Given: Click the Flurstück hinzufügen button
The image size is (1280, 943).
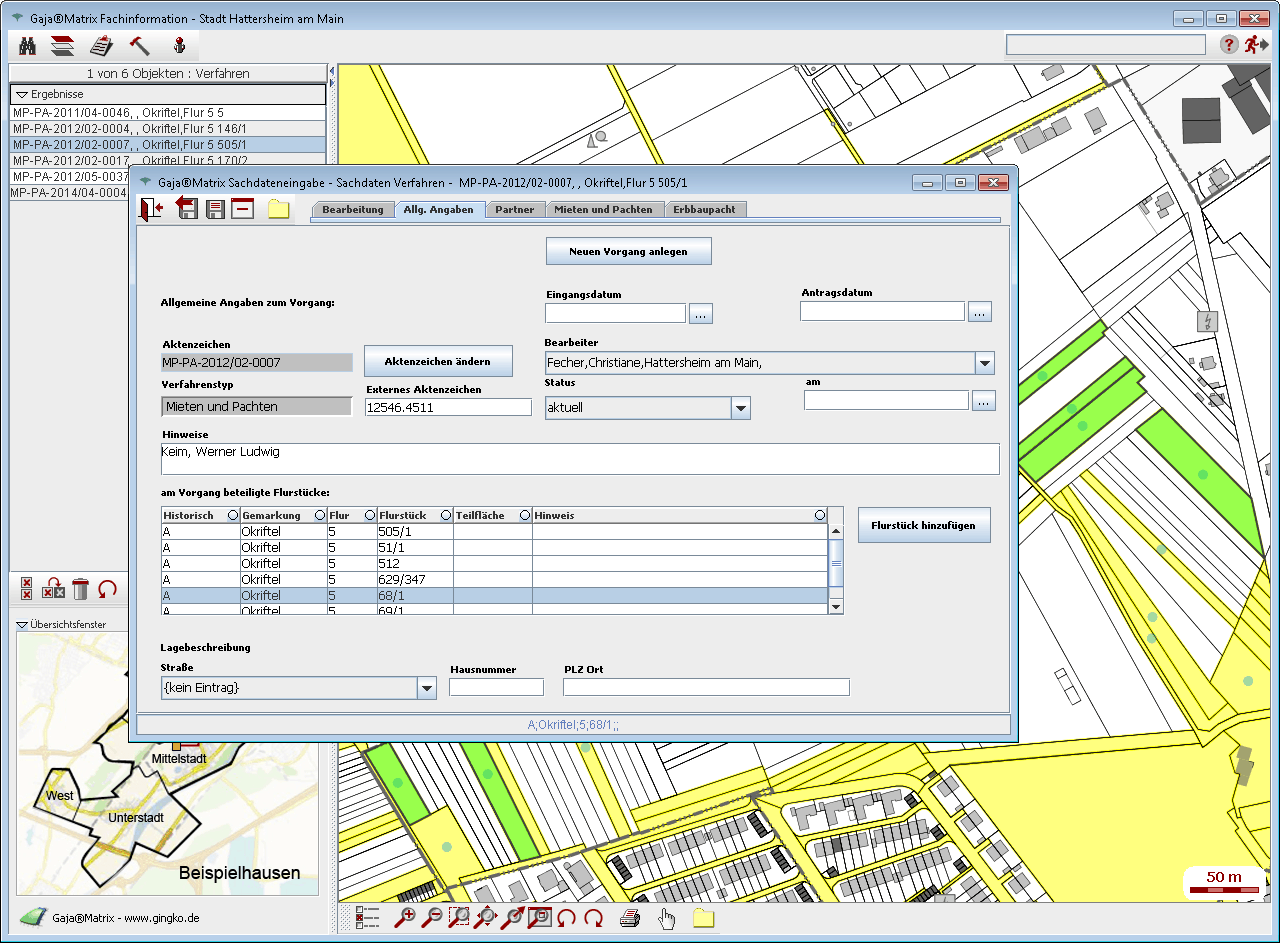Looking at the screenshot, I should point(923,525).
